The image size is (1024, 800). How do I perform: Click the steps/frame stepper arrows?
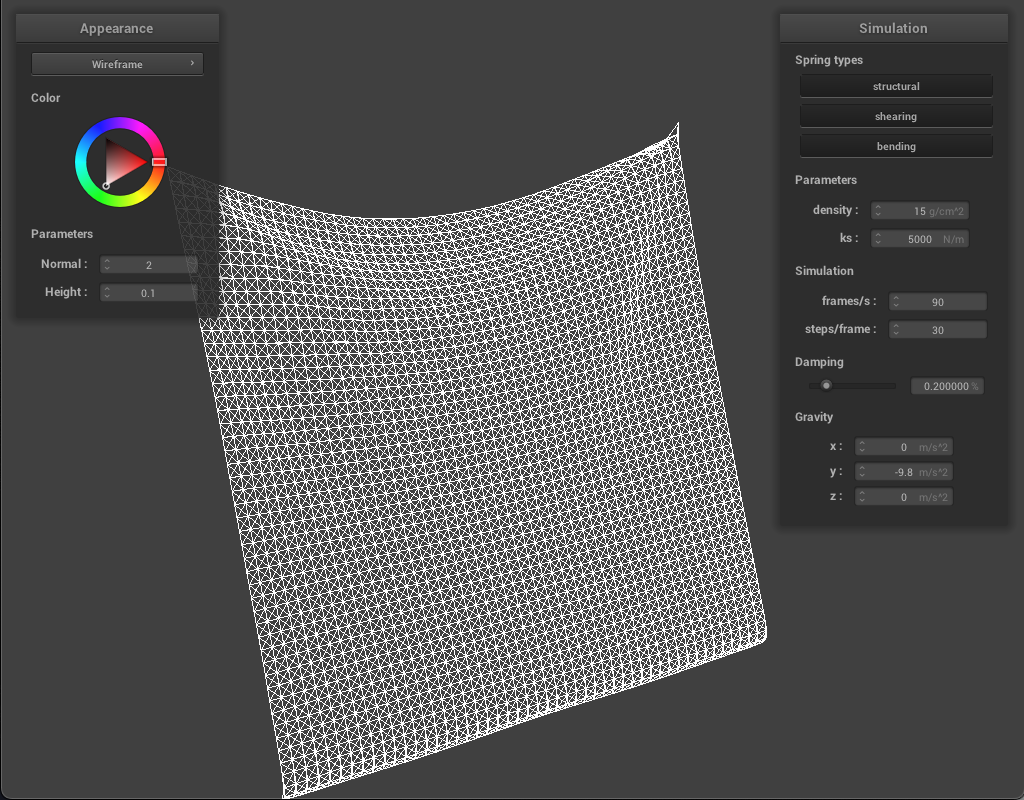pos(896,329)
